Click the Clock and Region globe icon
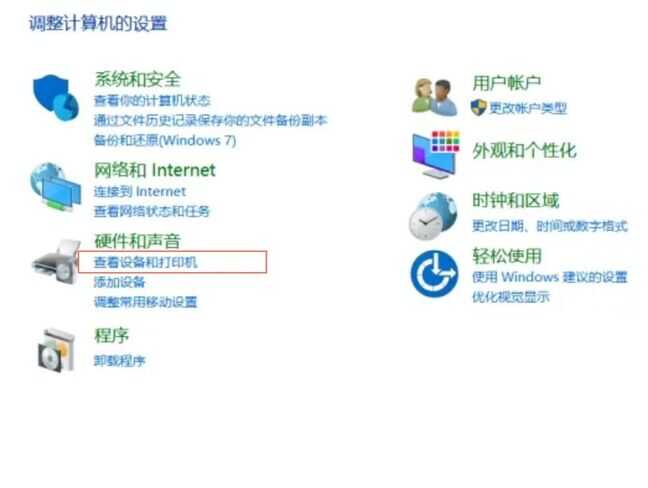This screenshot has height=488, width=648. click(x=434, y=216)
